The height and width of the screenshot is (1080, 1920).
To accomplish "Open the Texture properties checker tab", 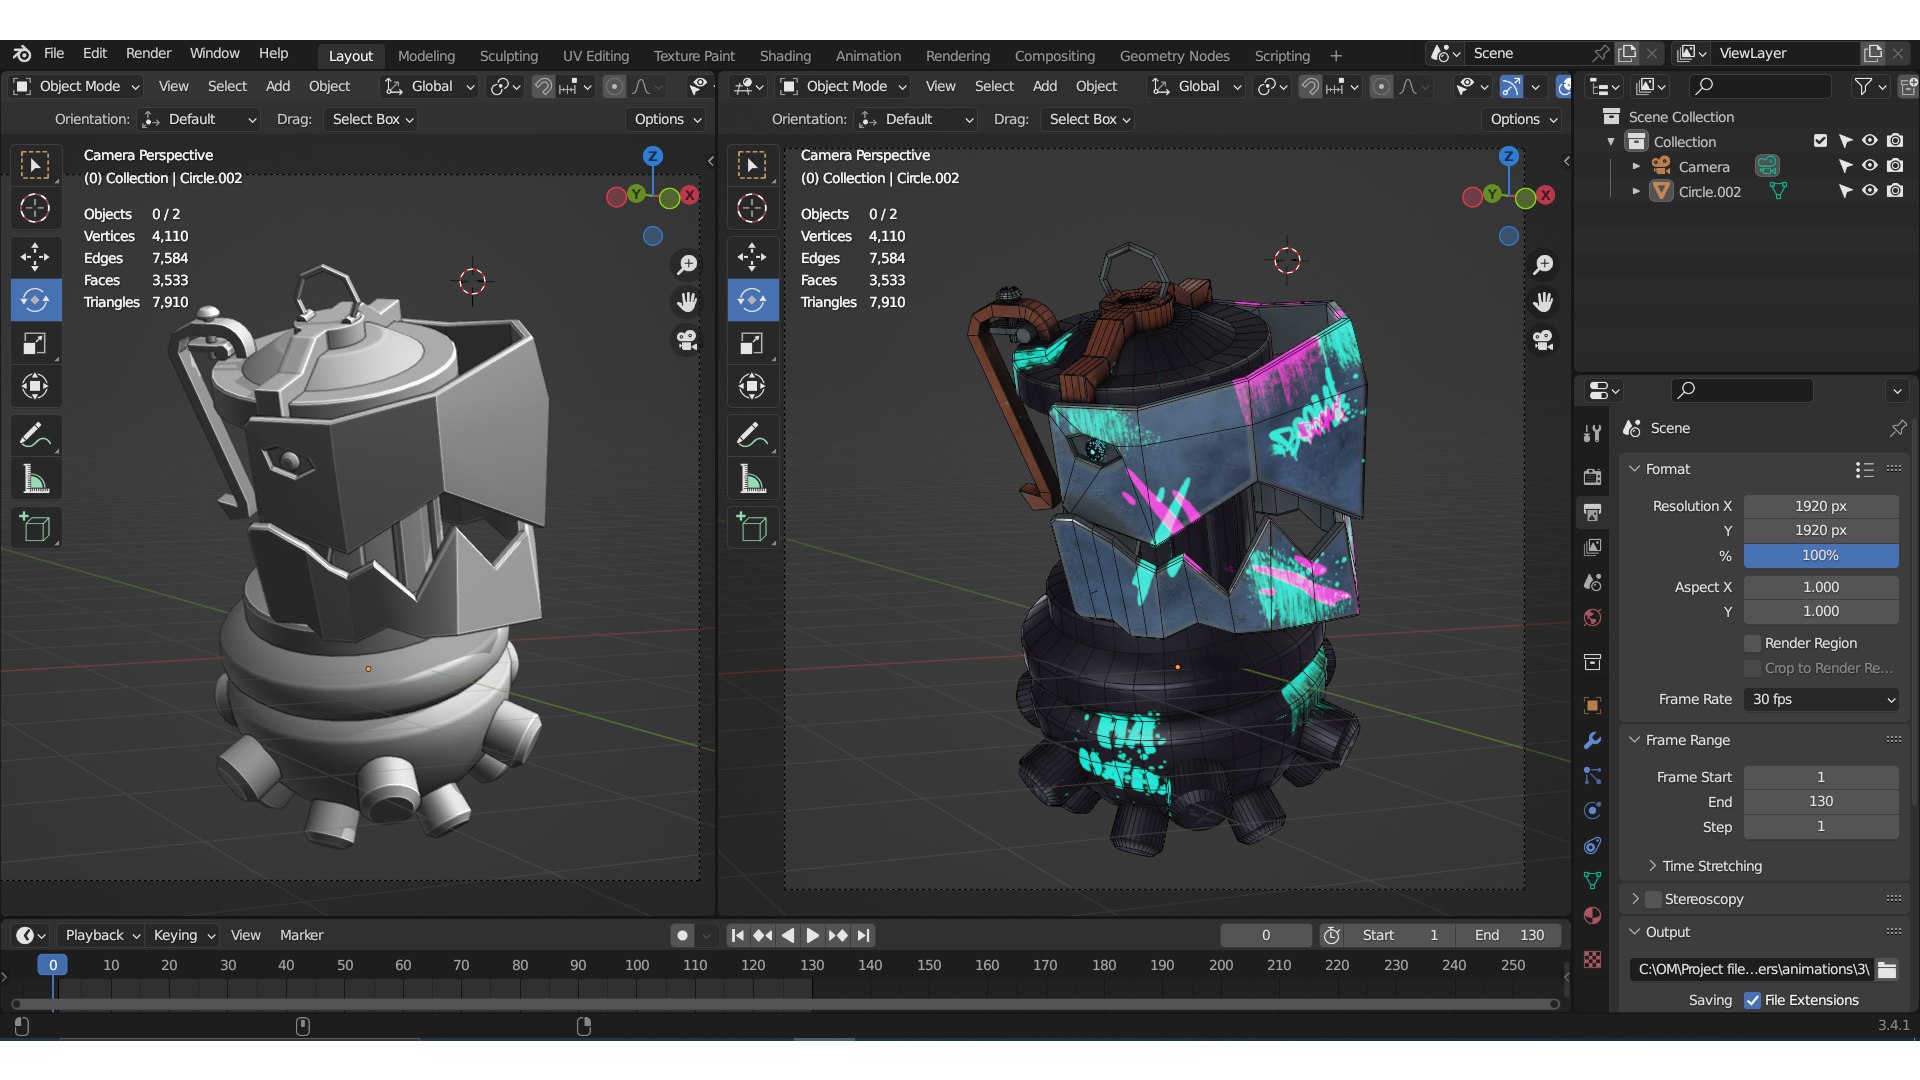I will click(1593, 960).
